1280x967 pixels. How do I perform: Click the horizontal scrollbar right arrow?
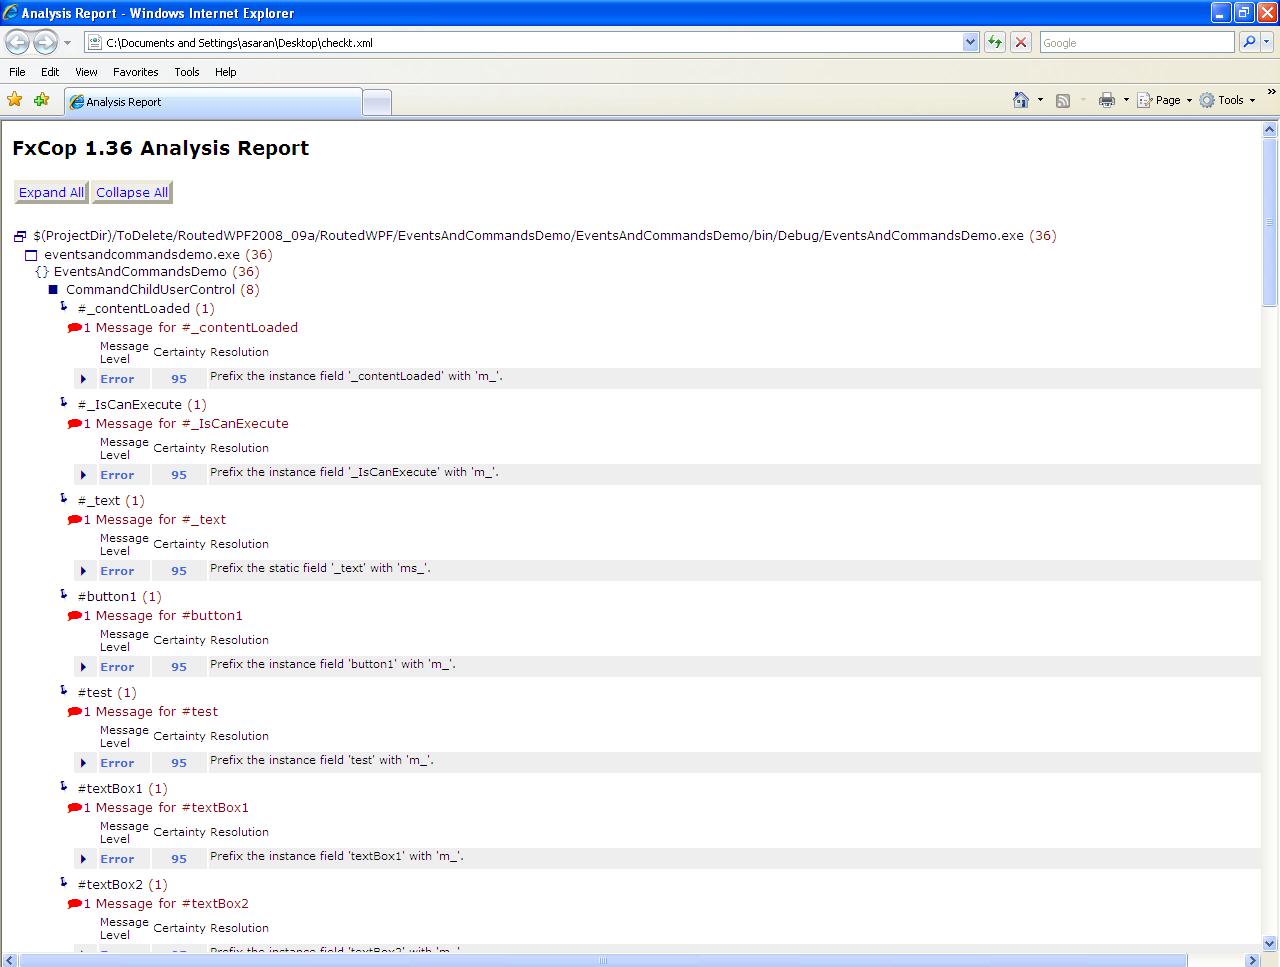[1252, 960]
